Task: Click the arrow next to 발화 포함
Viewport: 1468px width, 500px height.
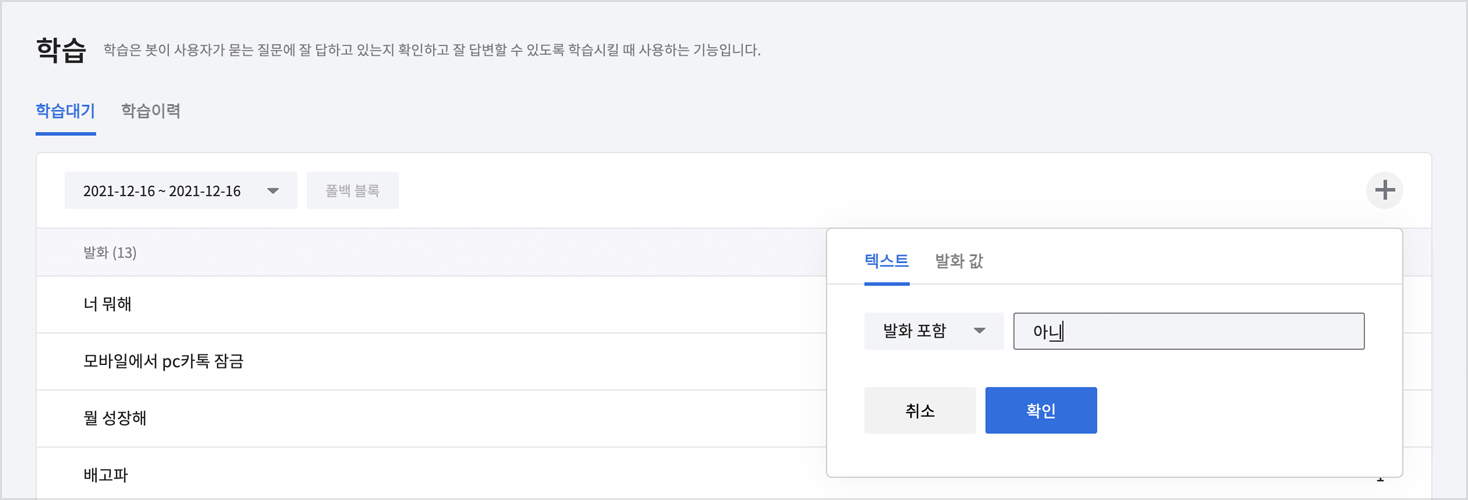Action: [x=980, y=331]
